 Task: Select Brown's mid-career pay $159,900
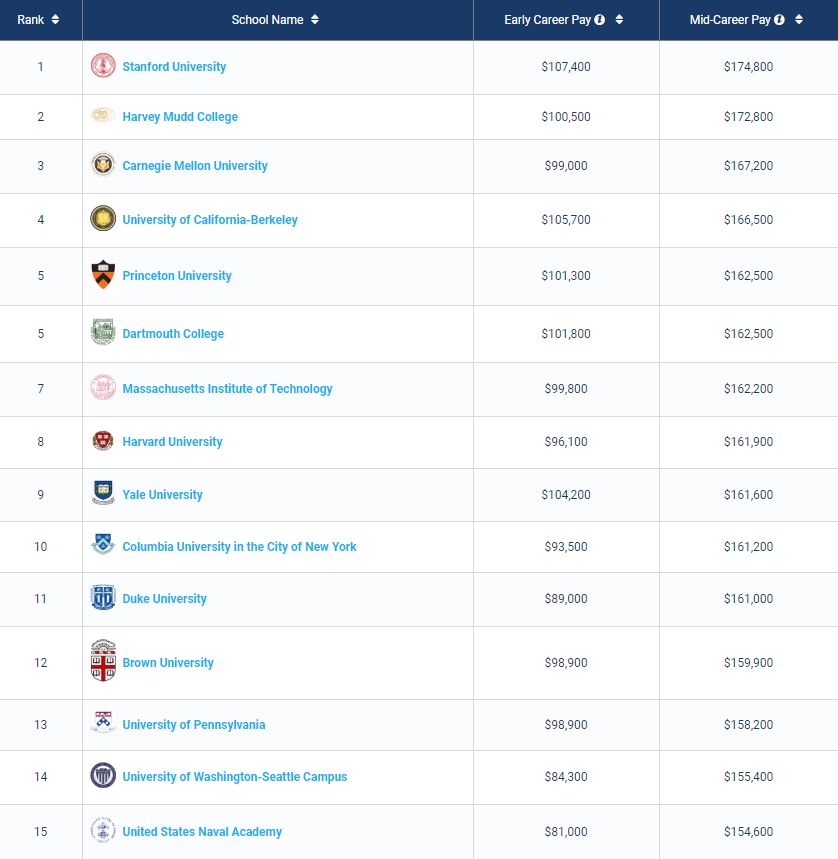click(x=748, y=663)
